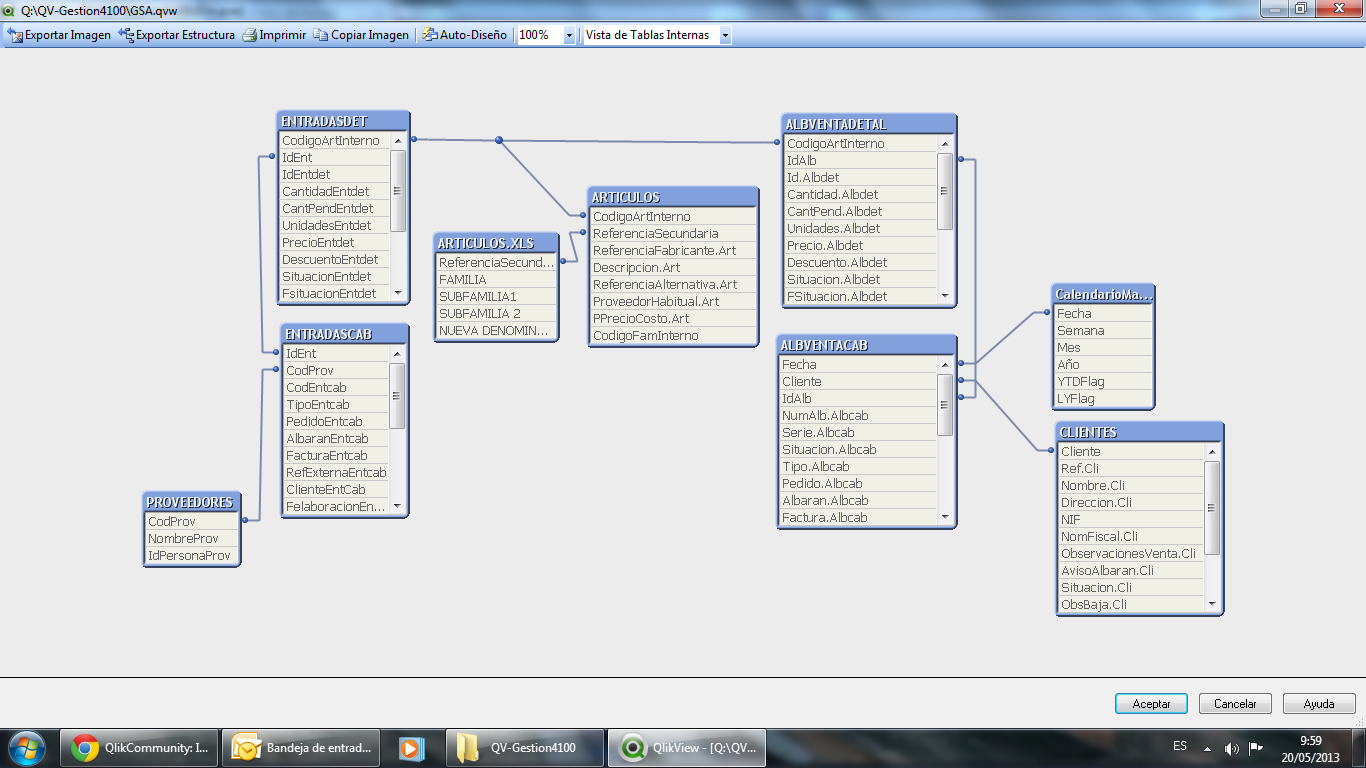Launch Windows Media Player from the taskbar
The image size is (1366, 768).
(x=412, y=747)
